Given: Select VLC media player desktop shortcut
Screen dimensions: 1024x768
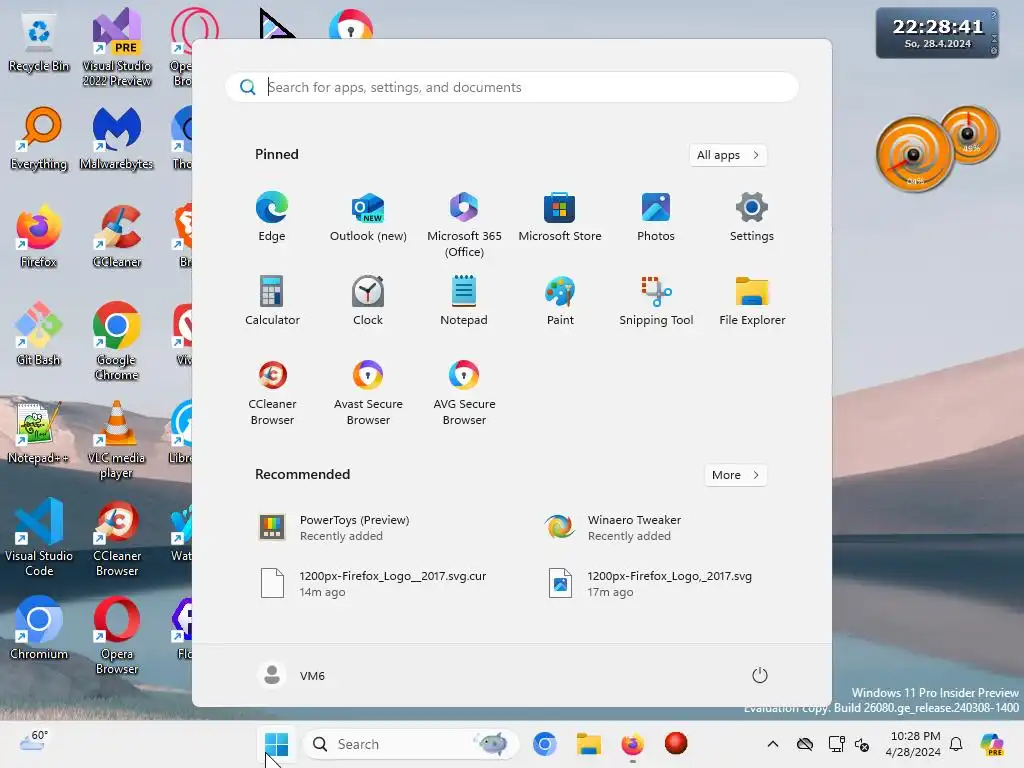Looking at the screenshot, I should pyautogui.click(x=117, y=440).
